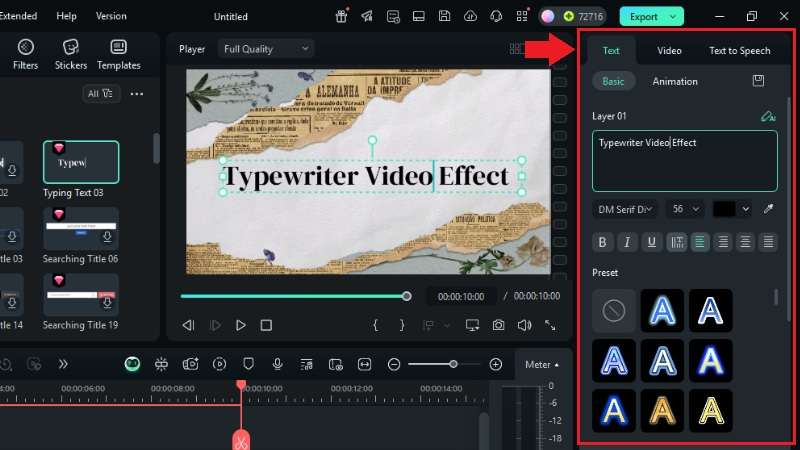Click the Layer 01 text input field
Viewport: 800px width, 450px height.
(x=685, y=161)
